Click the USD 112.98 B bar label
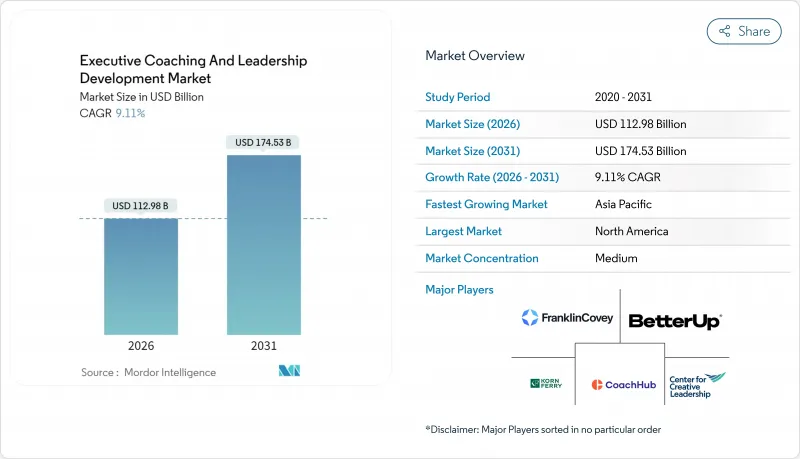 click(141, 206)
